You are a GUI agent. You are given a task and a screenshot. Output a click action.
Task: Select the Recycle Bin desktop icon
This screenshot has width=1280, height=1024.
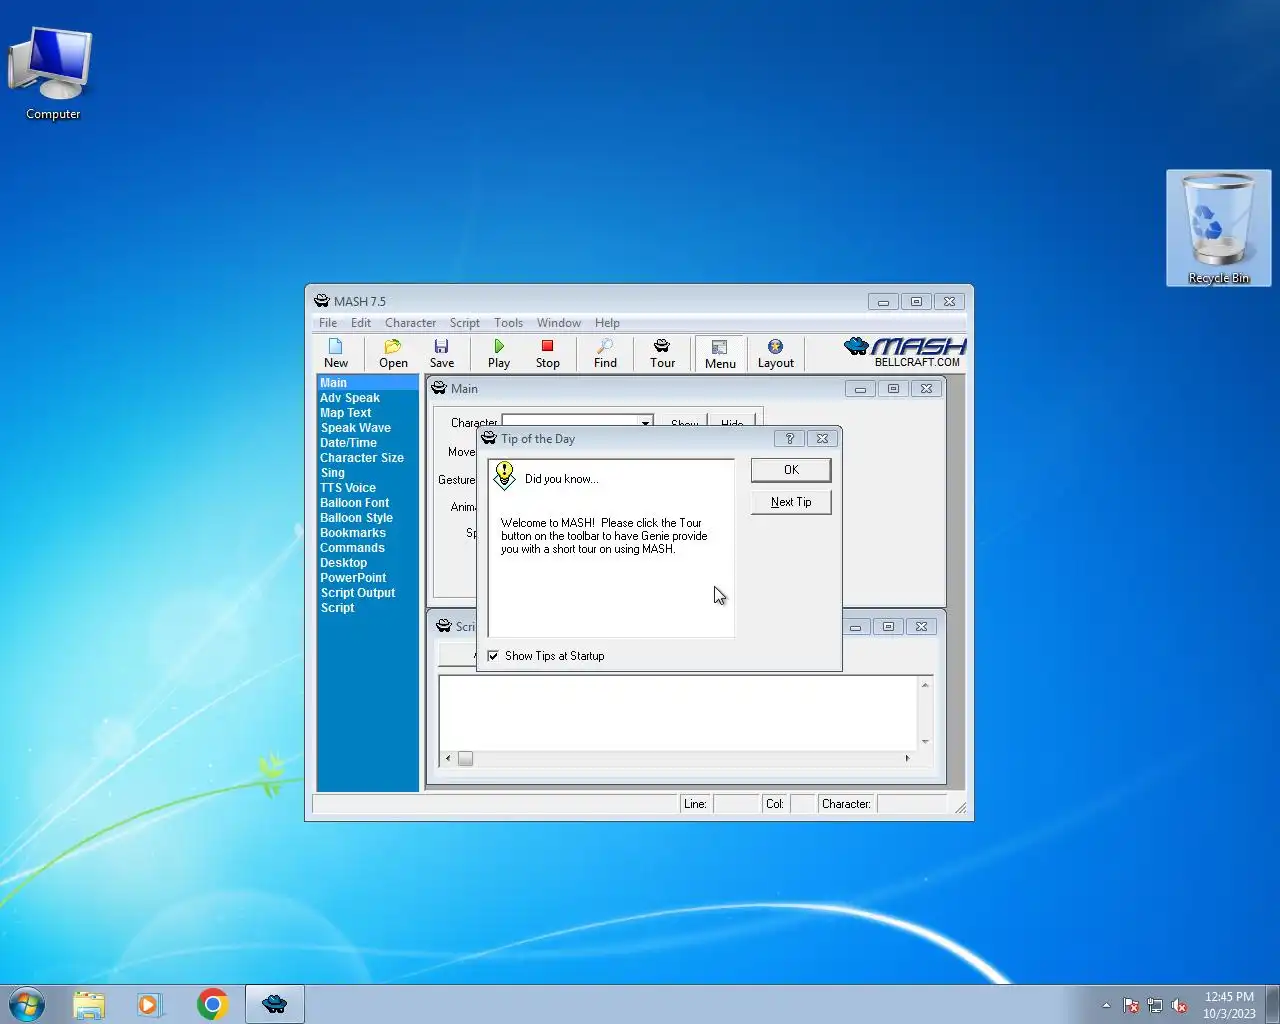[1218, 229]
